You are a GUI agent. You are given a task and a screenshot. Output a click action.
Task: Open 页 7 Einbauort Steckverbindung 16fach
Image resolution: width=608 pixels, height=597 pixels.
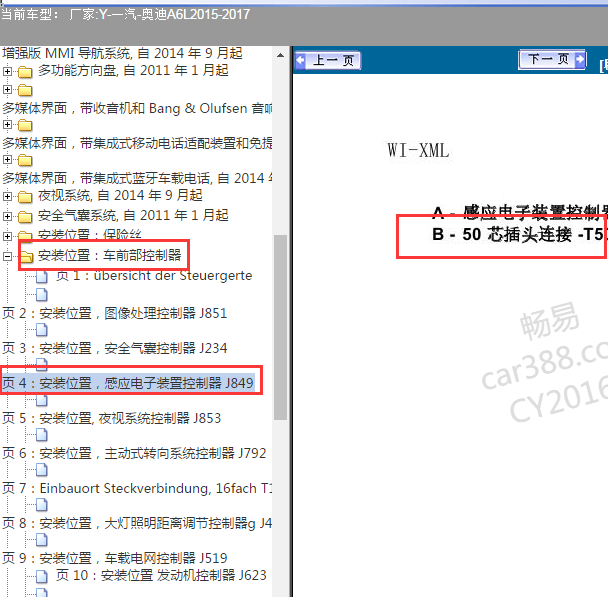point(137,488)
